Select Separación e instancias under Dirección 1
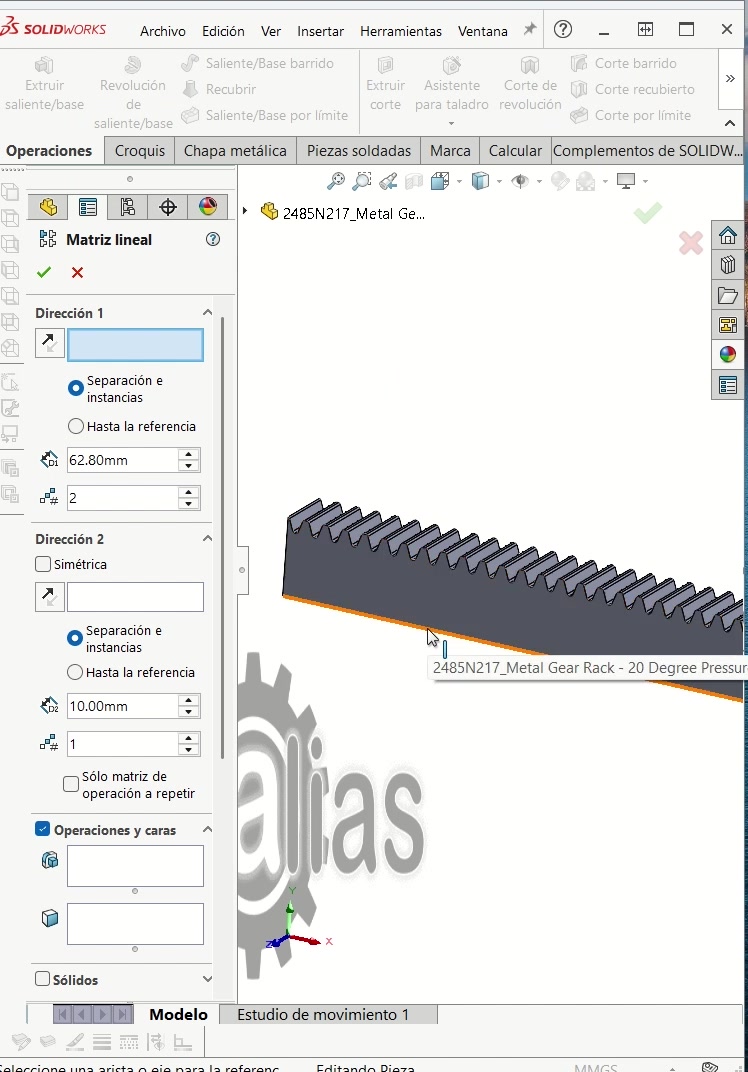 (76, 388)
